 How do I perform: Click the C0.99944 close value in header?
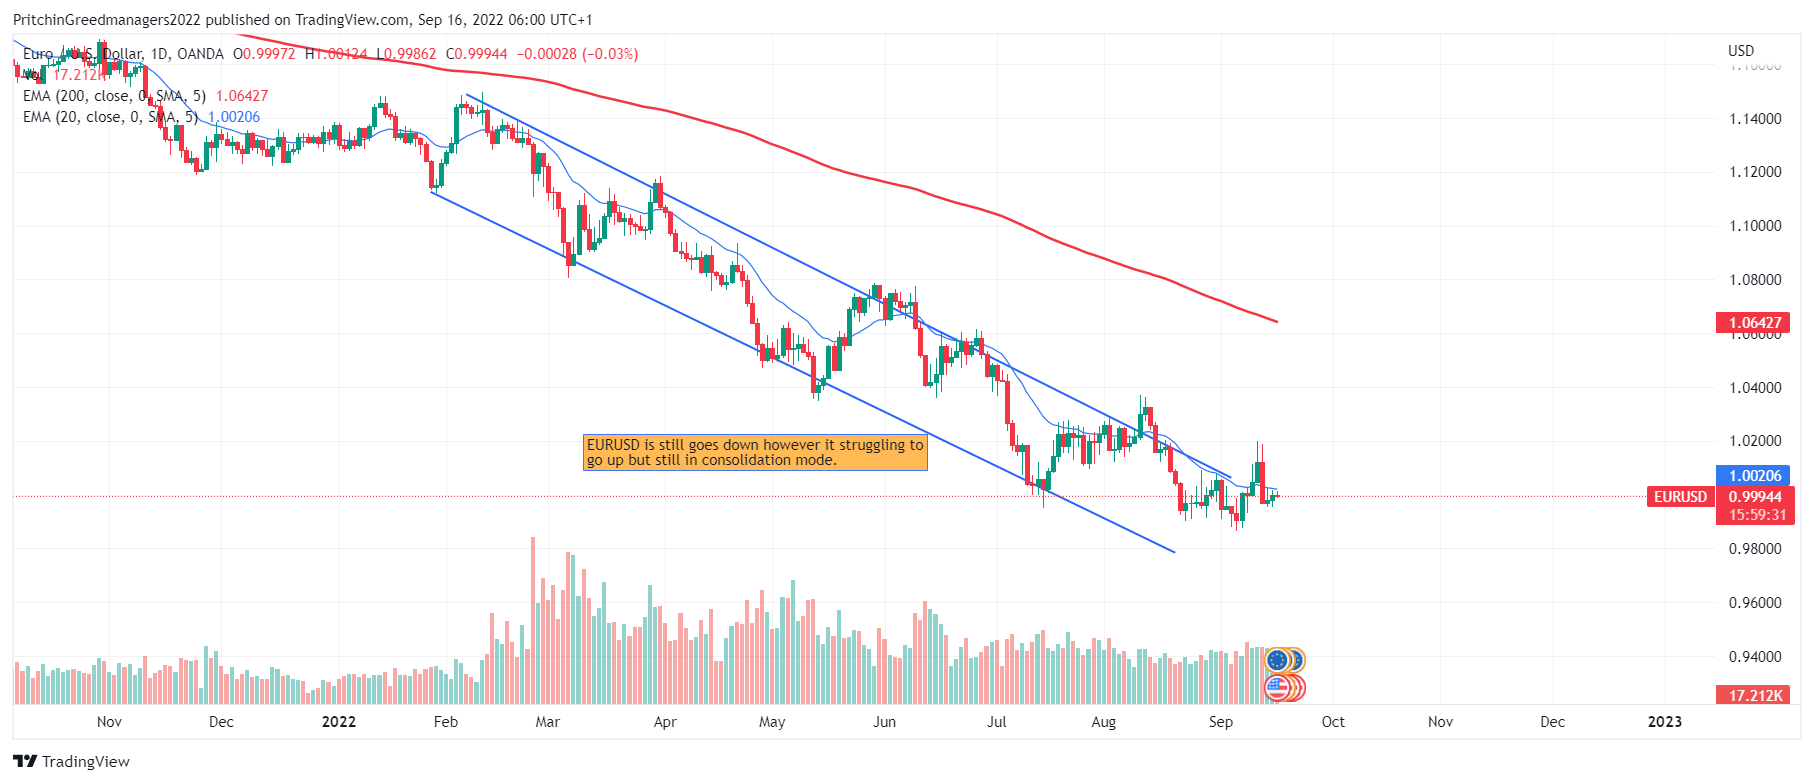pyautogui.click(x=477, y=54)
